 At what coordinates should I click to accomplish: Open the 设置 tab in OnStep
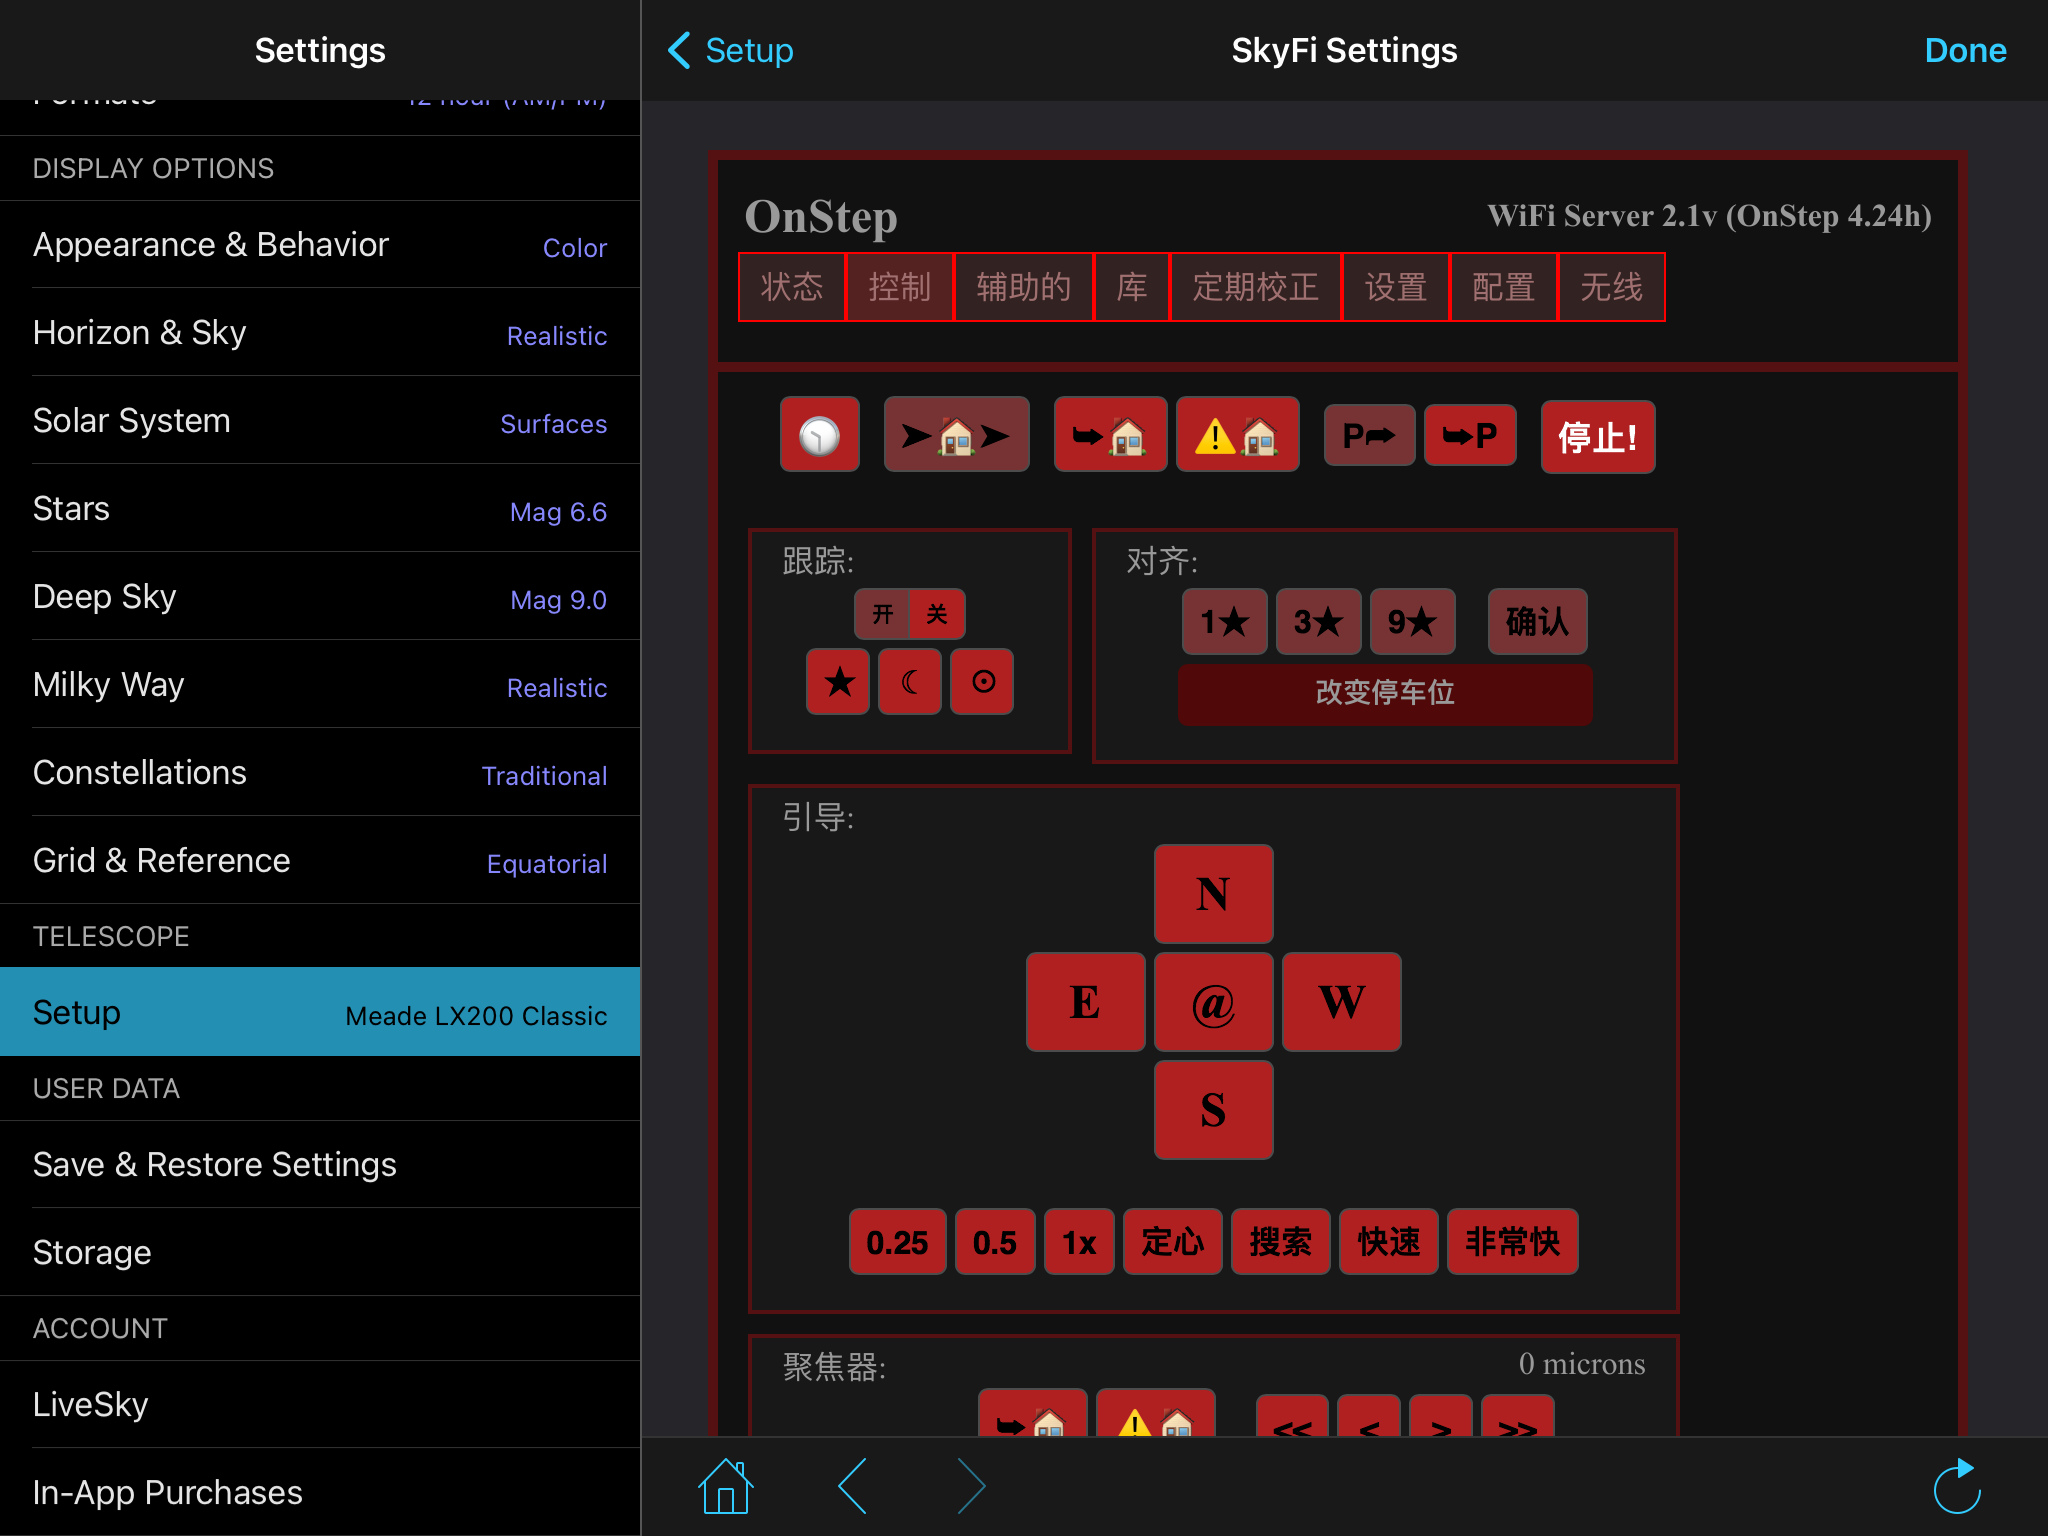(x=1395, y=288)
